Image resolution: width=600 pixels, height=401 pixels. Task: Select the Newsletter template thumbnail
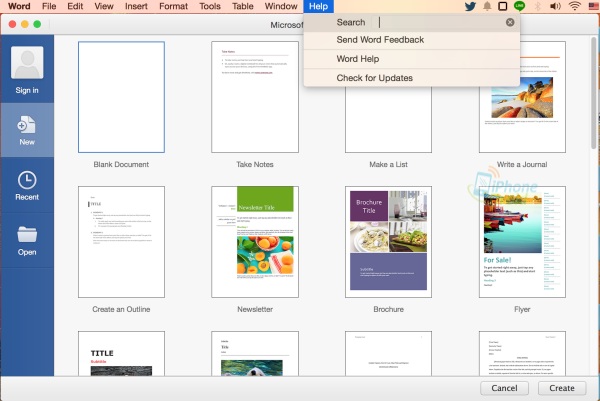(255, 242)
